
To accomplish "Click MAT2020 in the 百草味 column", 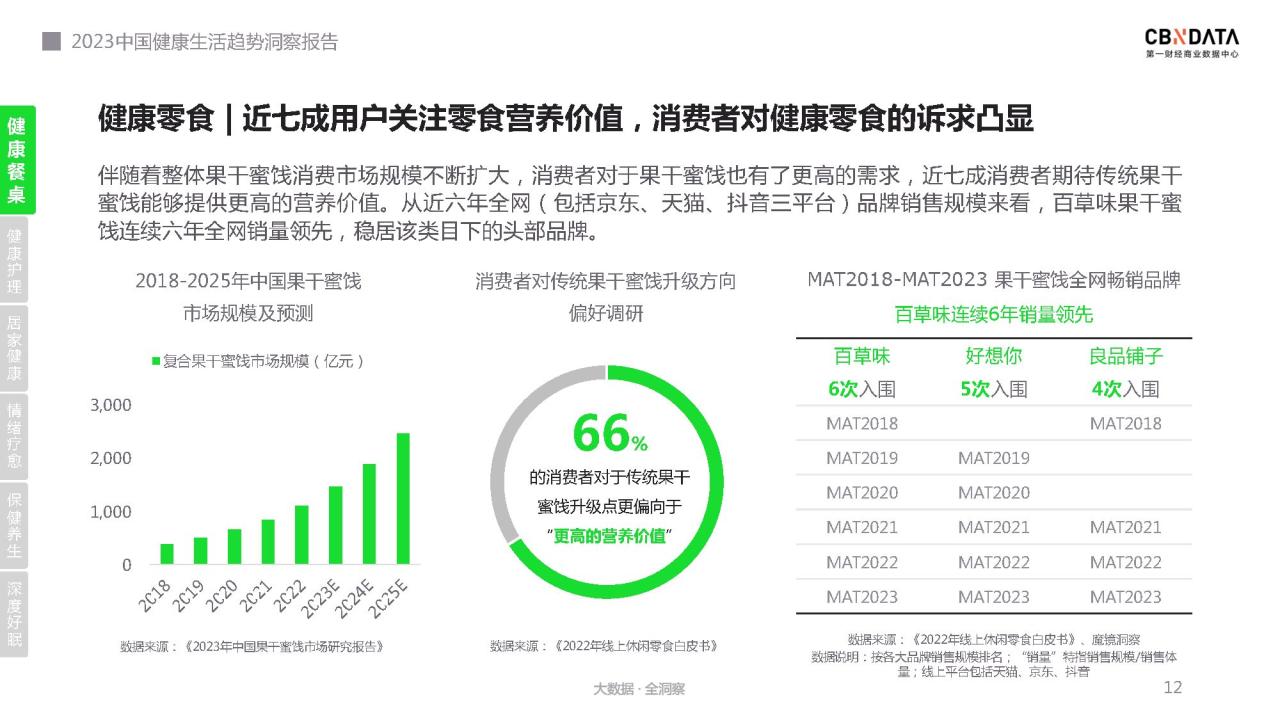I will (x=862, y=493).
